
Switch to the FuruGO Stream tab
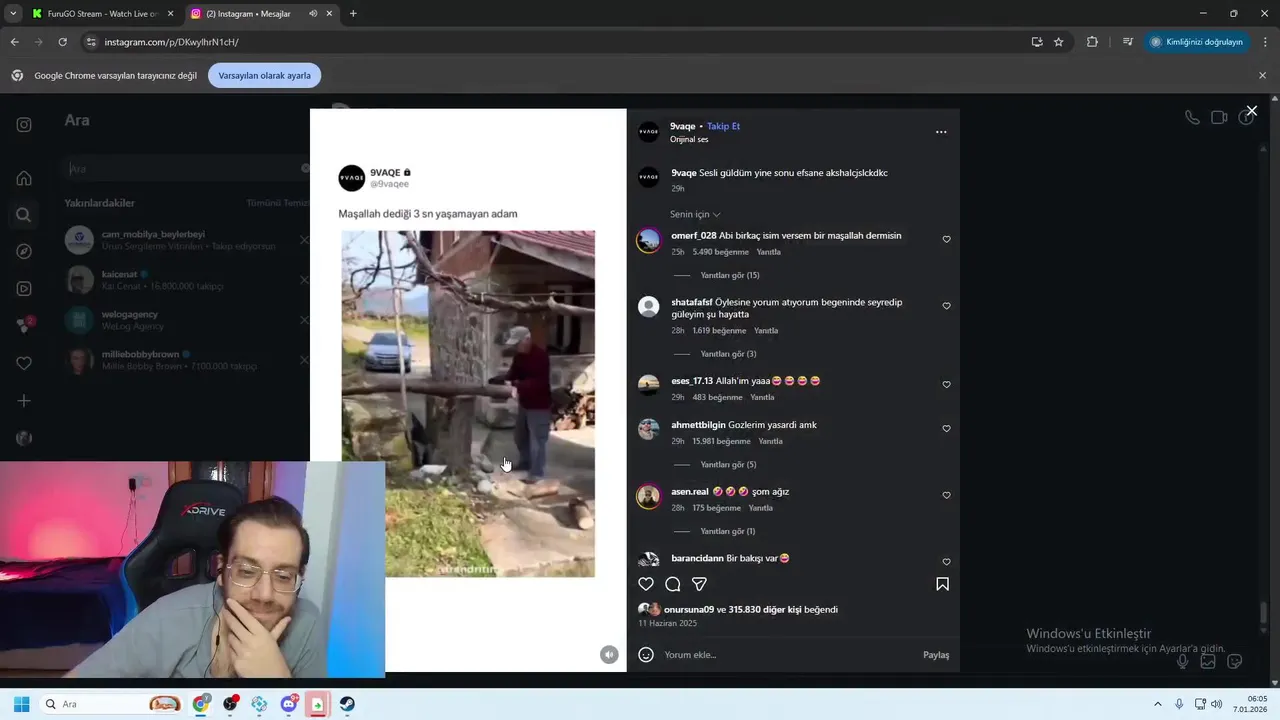coord(102,14)
